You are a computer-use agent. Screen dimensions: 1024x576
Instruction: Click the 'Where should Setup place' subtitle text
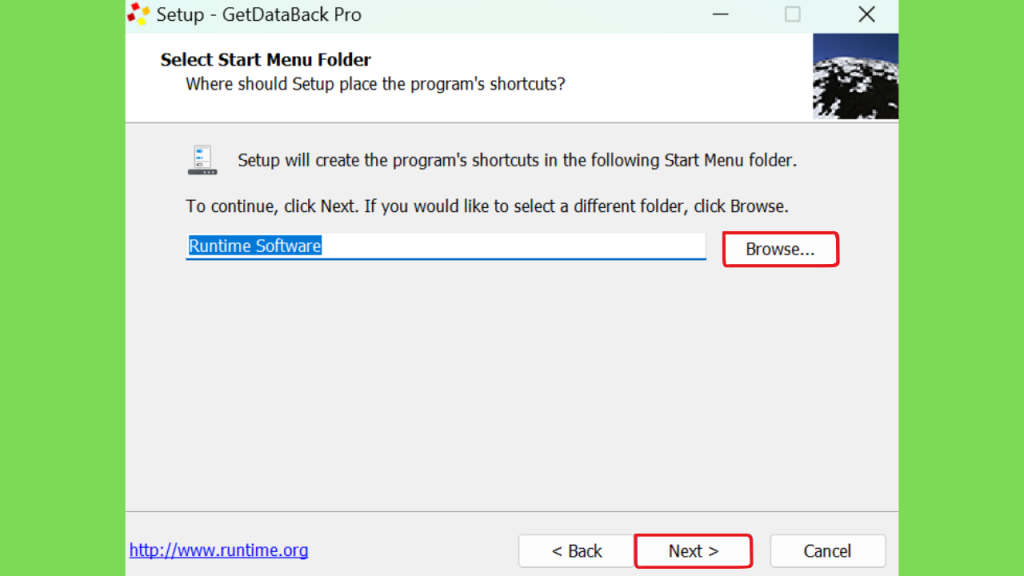click(376, 84)
